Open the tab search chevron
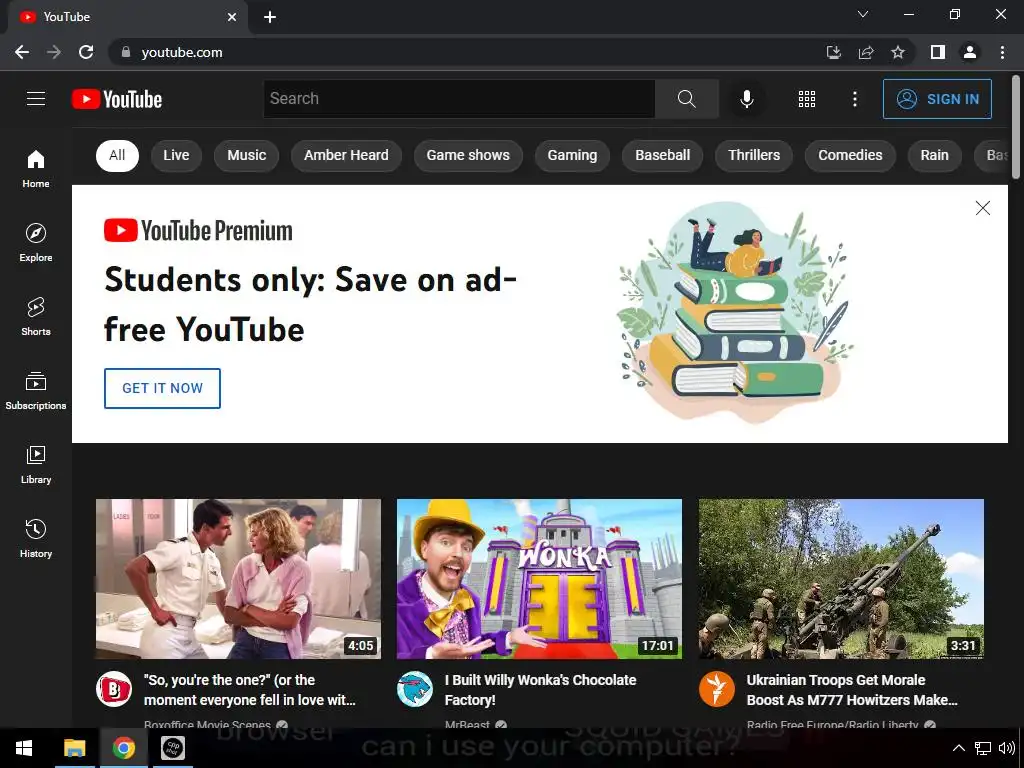Screen dimensions: 1024x768 [x=863, y=14]
